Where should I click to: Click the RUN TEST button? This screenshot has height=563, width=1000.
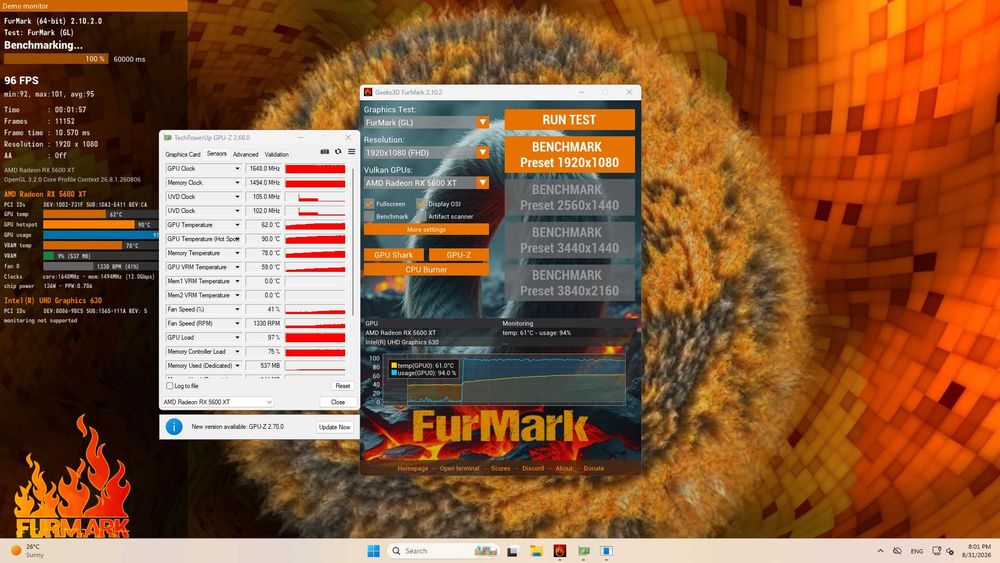(570, 120)
